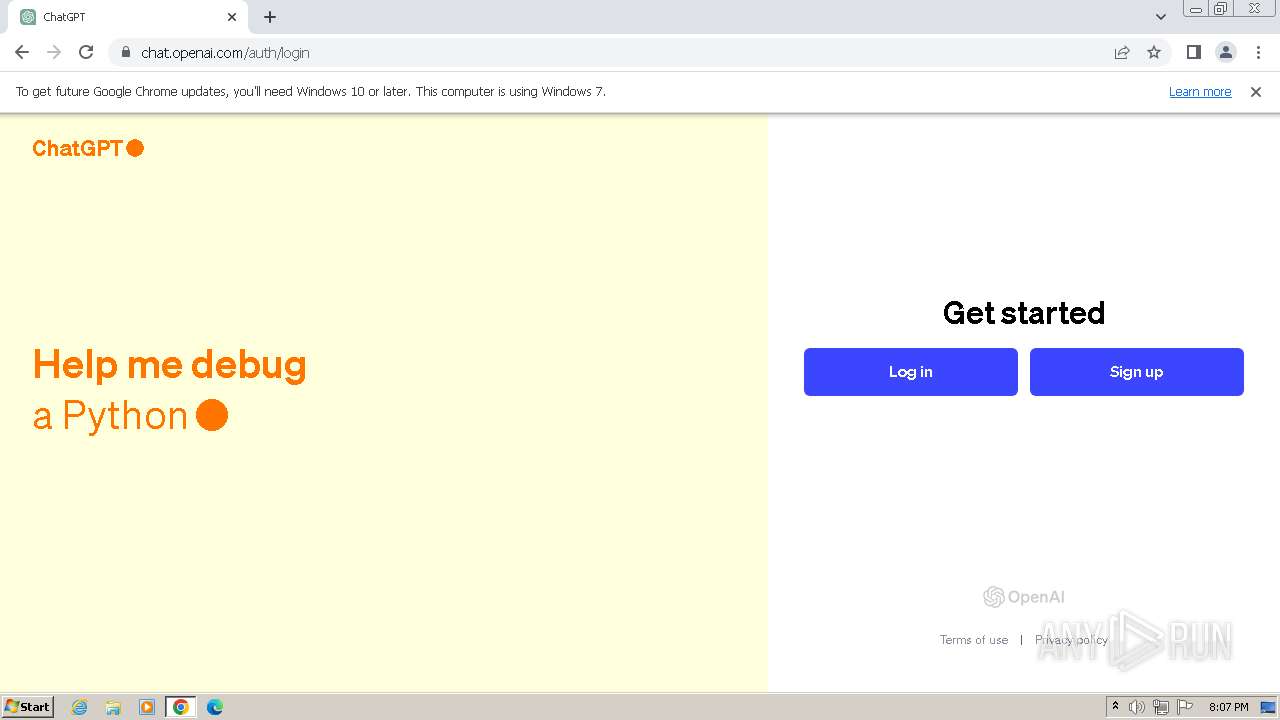The image size is (1280, 720).
Task: Click the Log in button
Action: click(x=911, y=372)
